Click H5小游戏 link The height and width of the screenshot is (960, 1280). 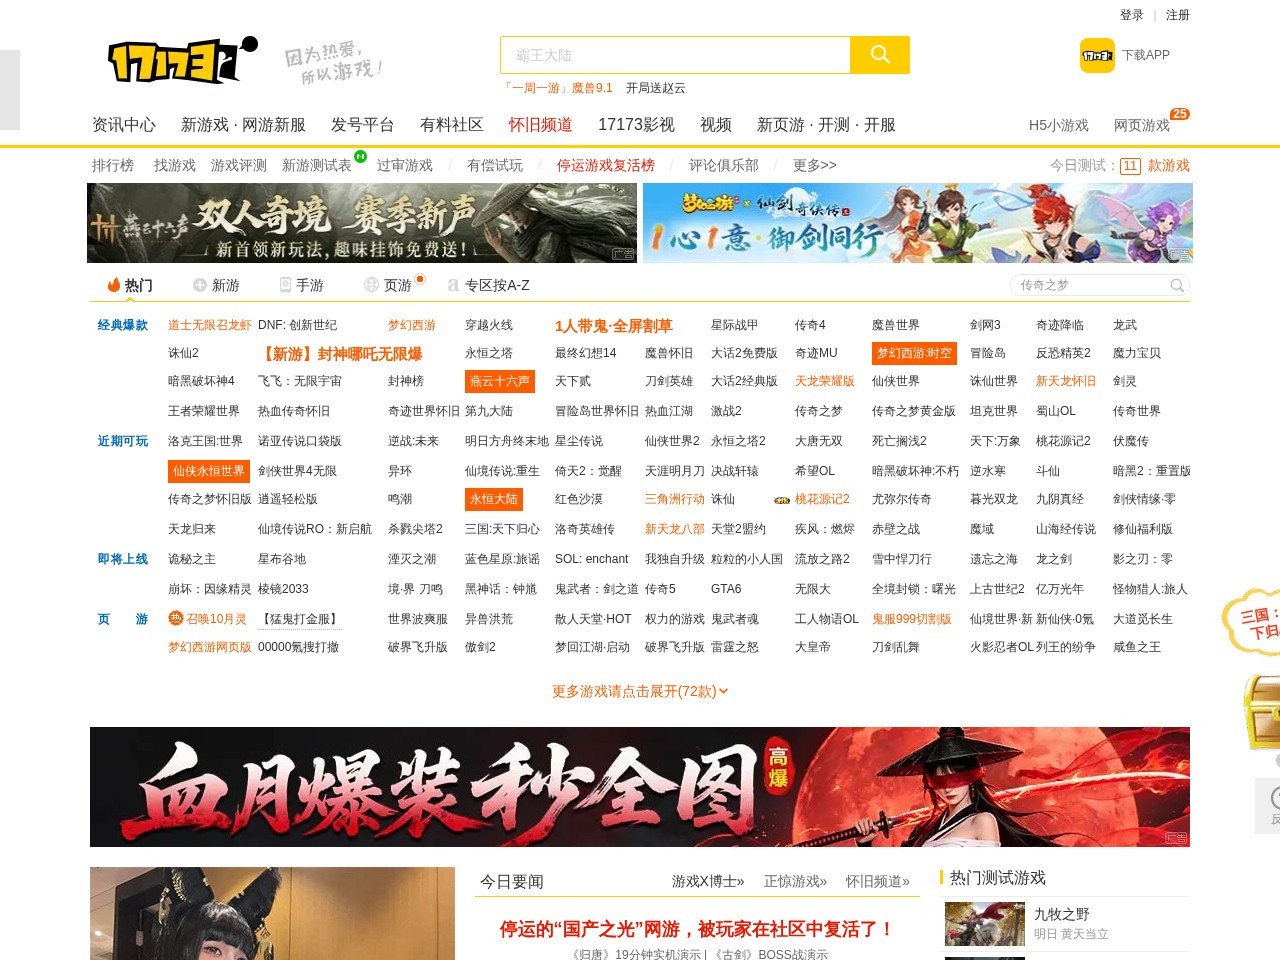click(x=1059, y=125)
